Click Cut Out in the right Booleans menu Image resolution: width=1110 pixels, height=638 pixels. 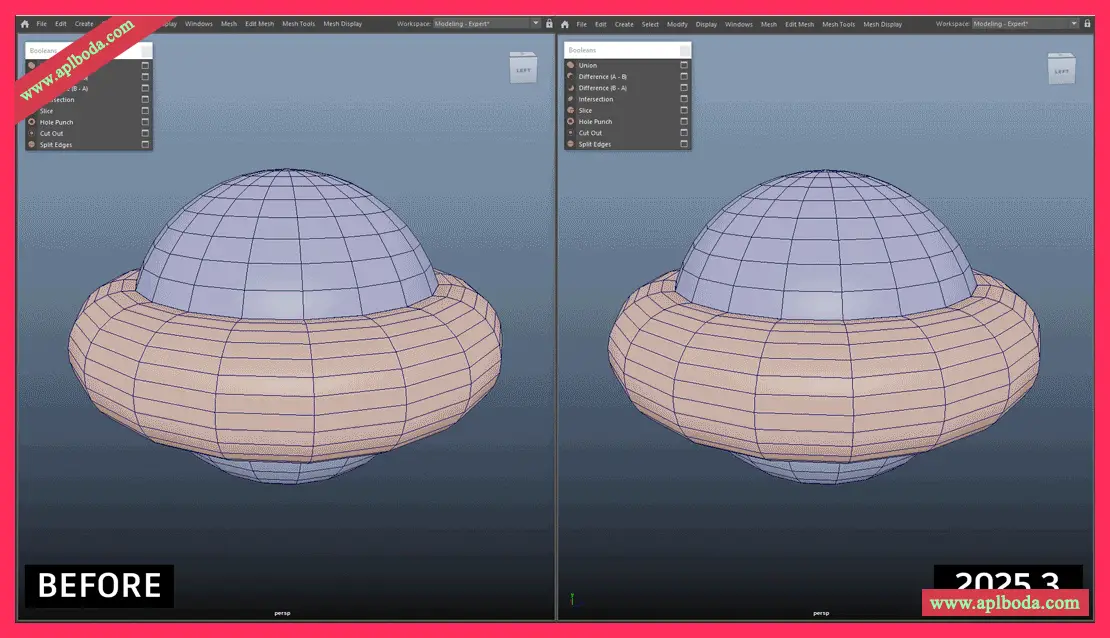(590, 133)
